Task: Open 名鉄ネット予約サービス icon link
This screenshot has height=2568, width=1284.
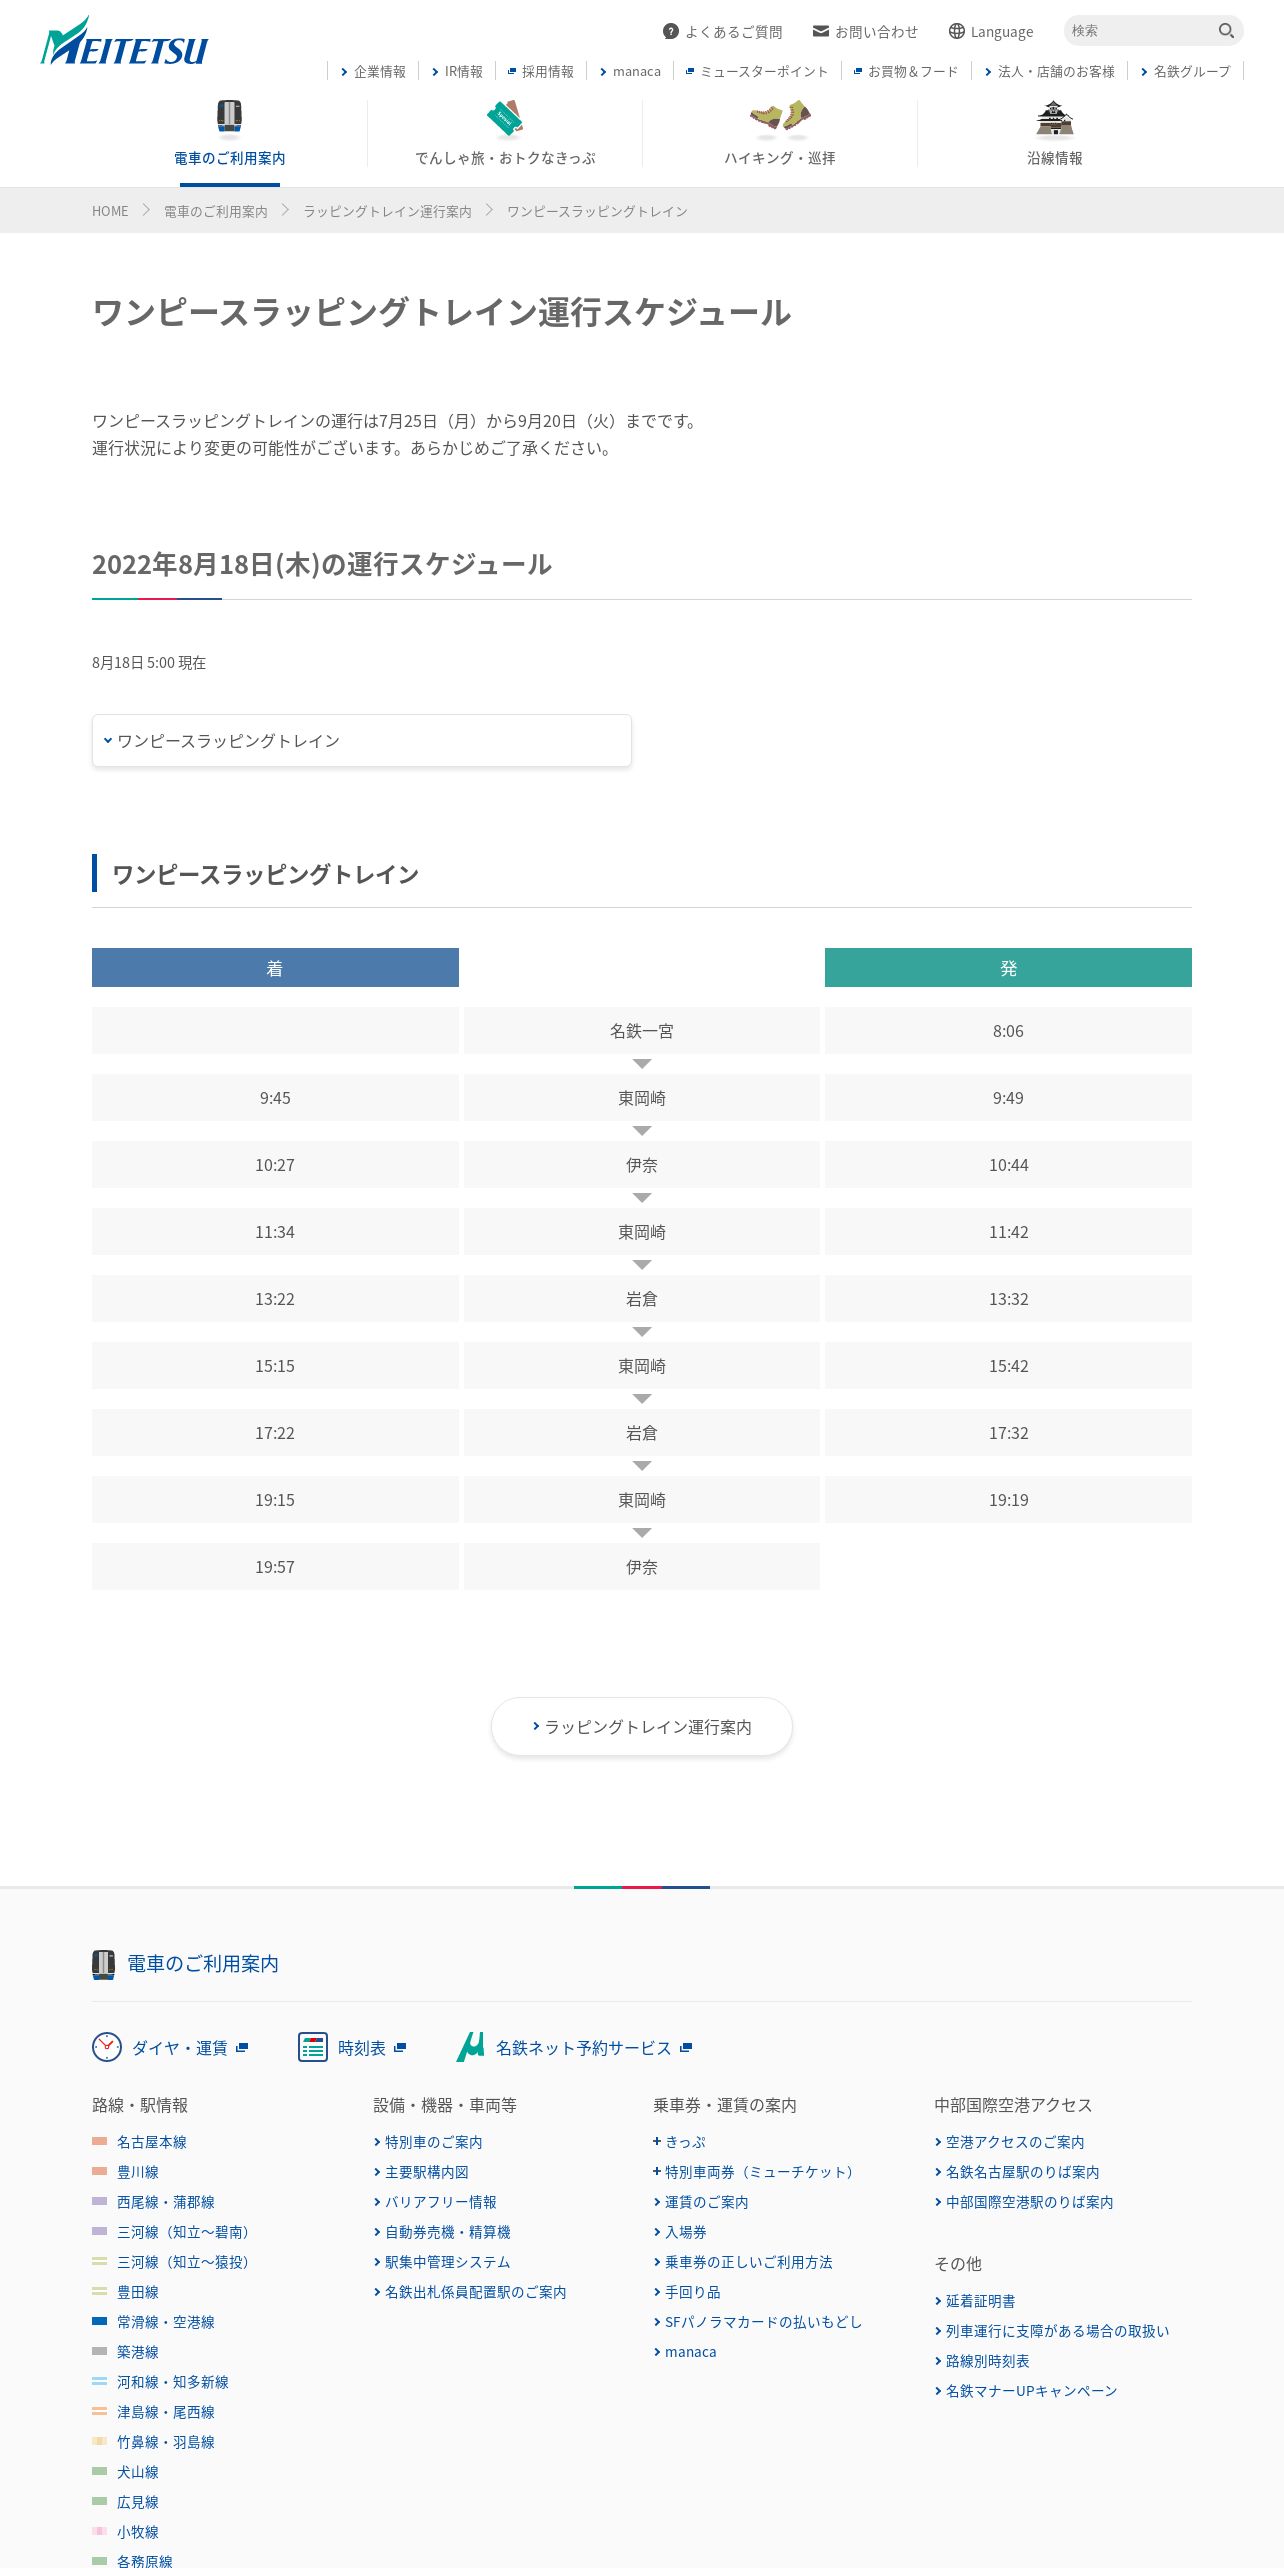Action: click(x=575, y=2048)
